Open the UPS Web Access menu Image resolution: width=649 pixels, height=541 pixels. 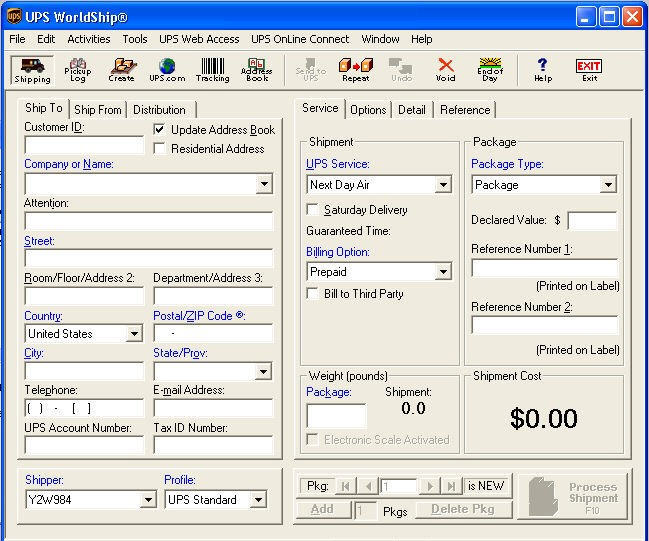(199, 39)
